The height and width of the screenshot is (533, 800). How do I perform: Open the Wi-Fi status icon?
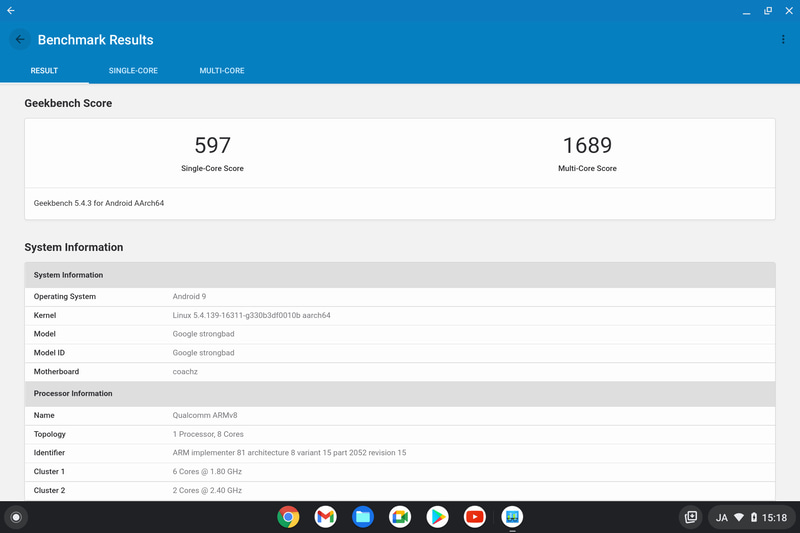pos(739,518)
